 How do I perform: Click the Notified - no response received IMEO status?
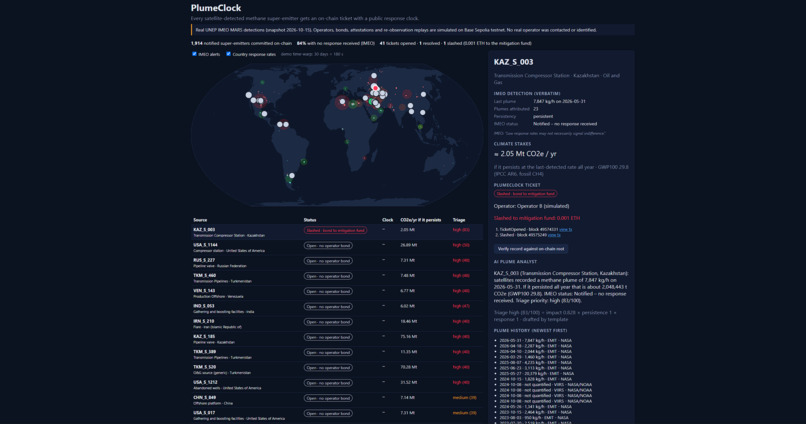565,124
